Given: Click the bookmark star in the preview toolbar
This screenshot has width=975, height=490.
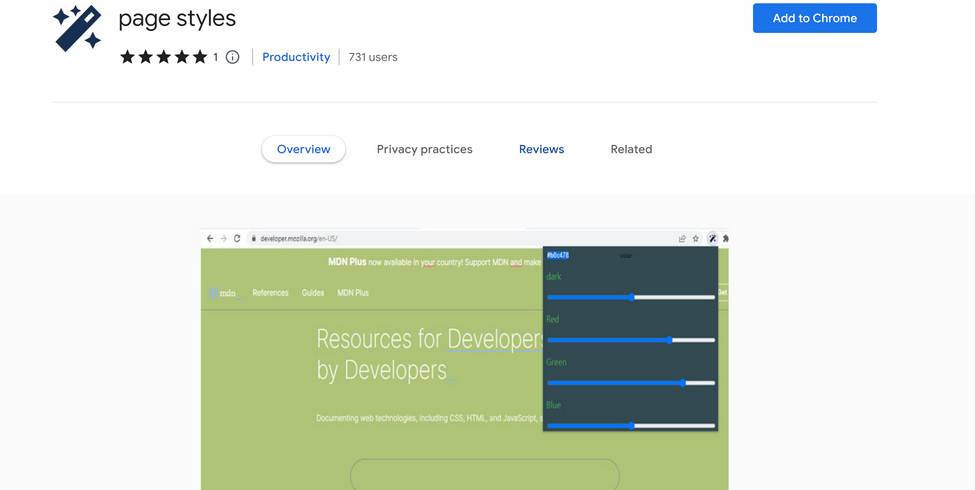Looking at the screenshot, I should click(696, 238).
